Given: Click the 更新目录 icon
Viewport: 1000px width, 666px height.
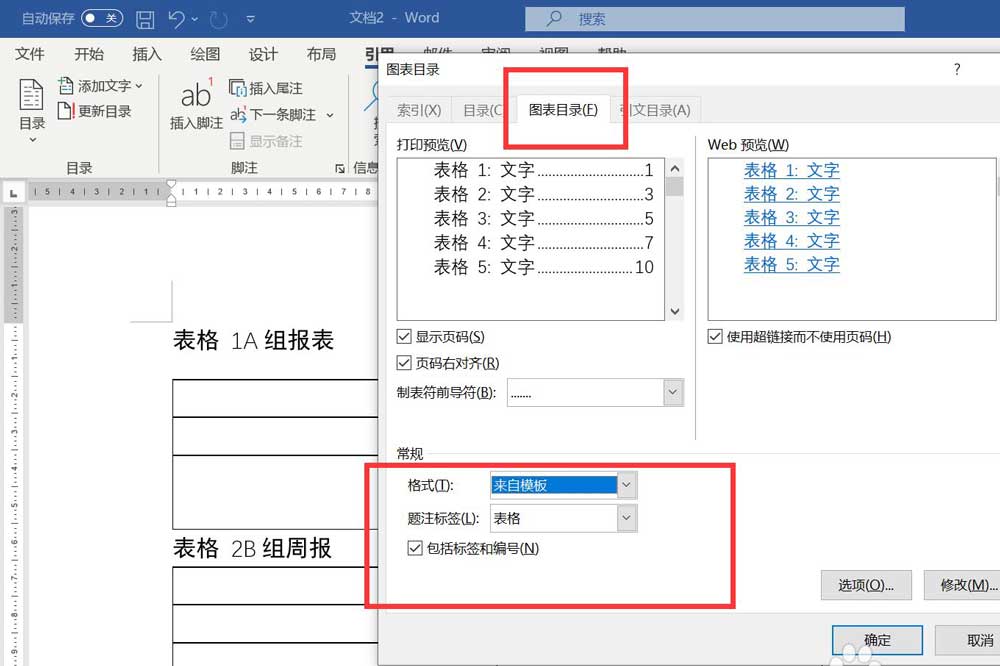Looking at the screenshot, I should (66, 111).
